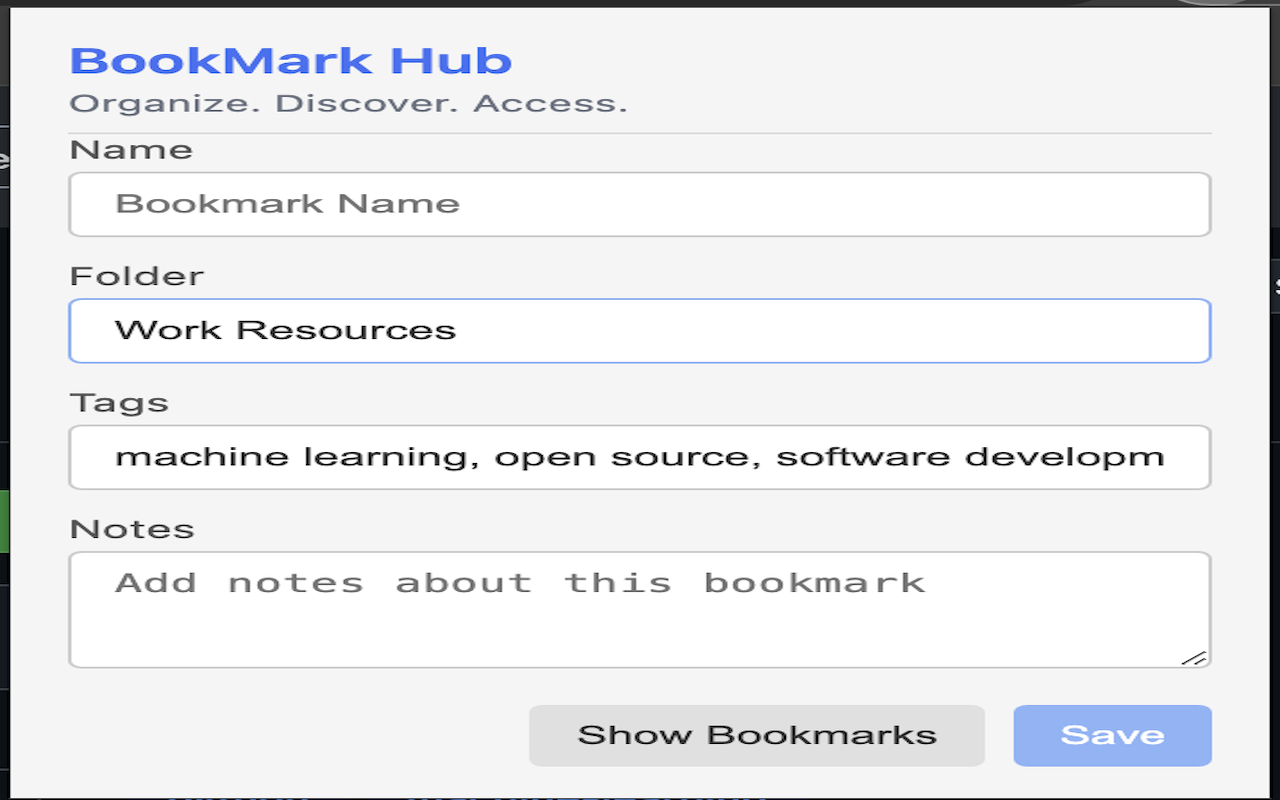Click the Save button
This screenshot has width=1280, height=800.
(x=1112, y=735)
